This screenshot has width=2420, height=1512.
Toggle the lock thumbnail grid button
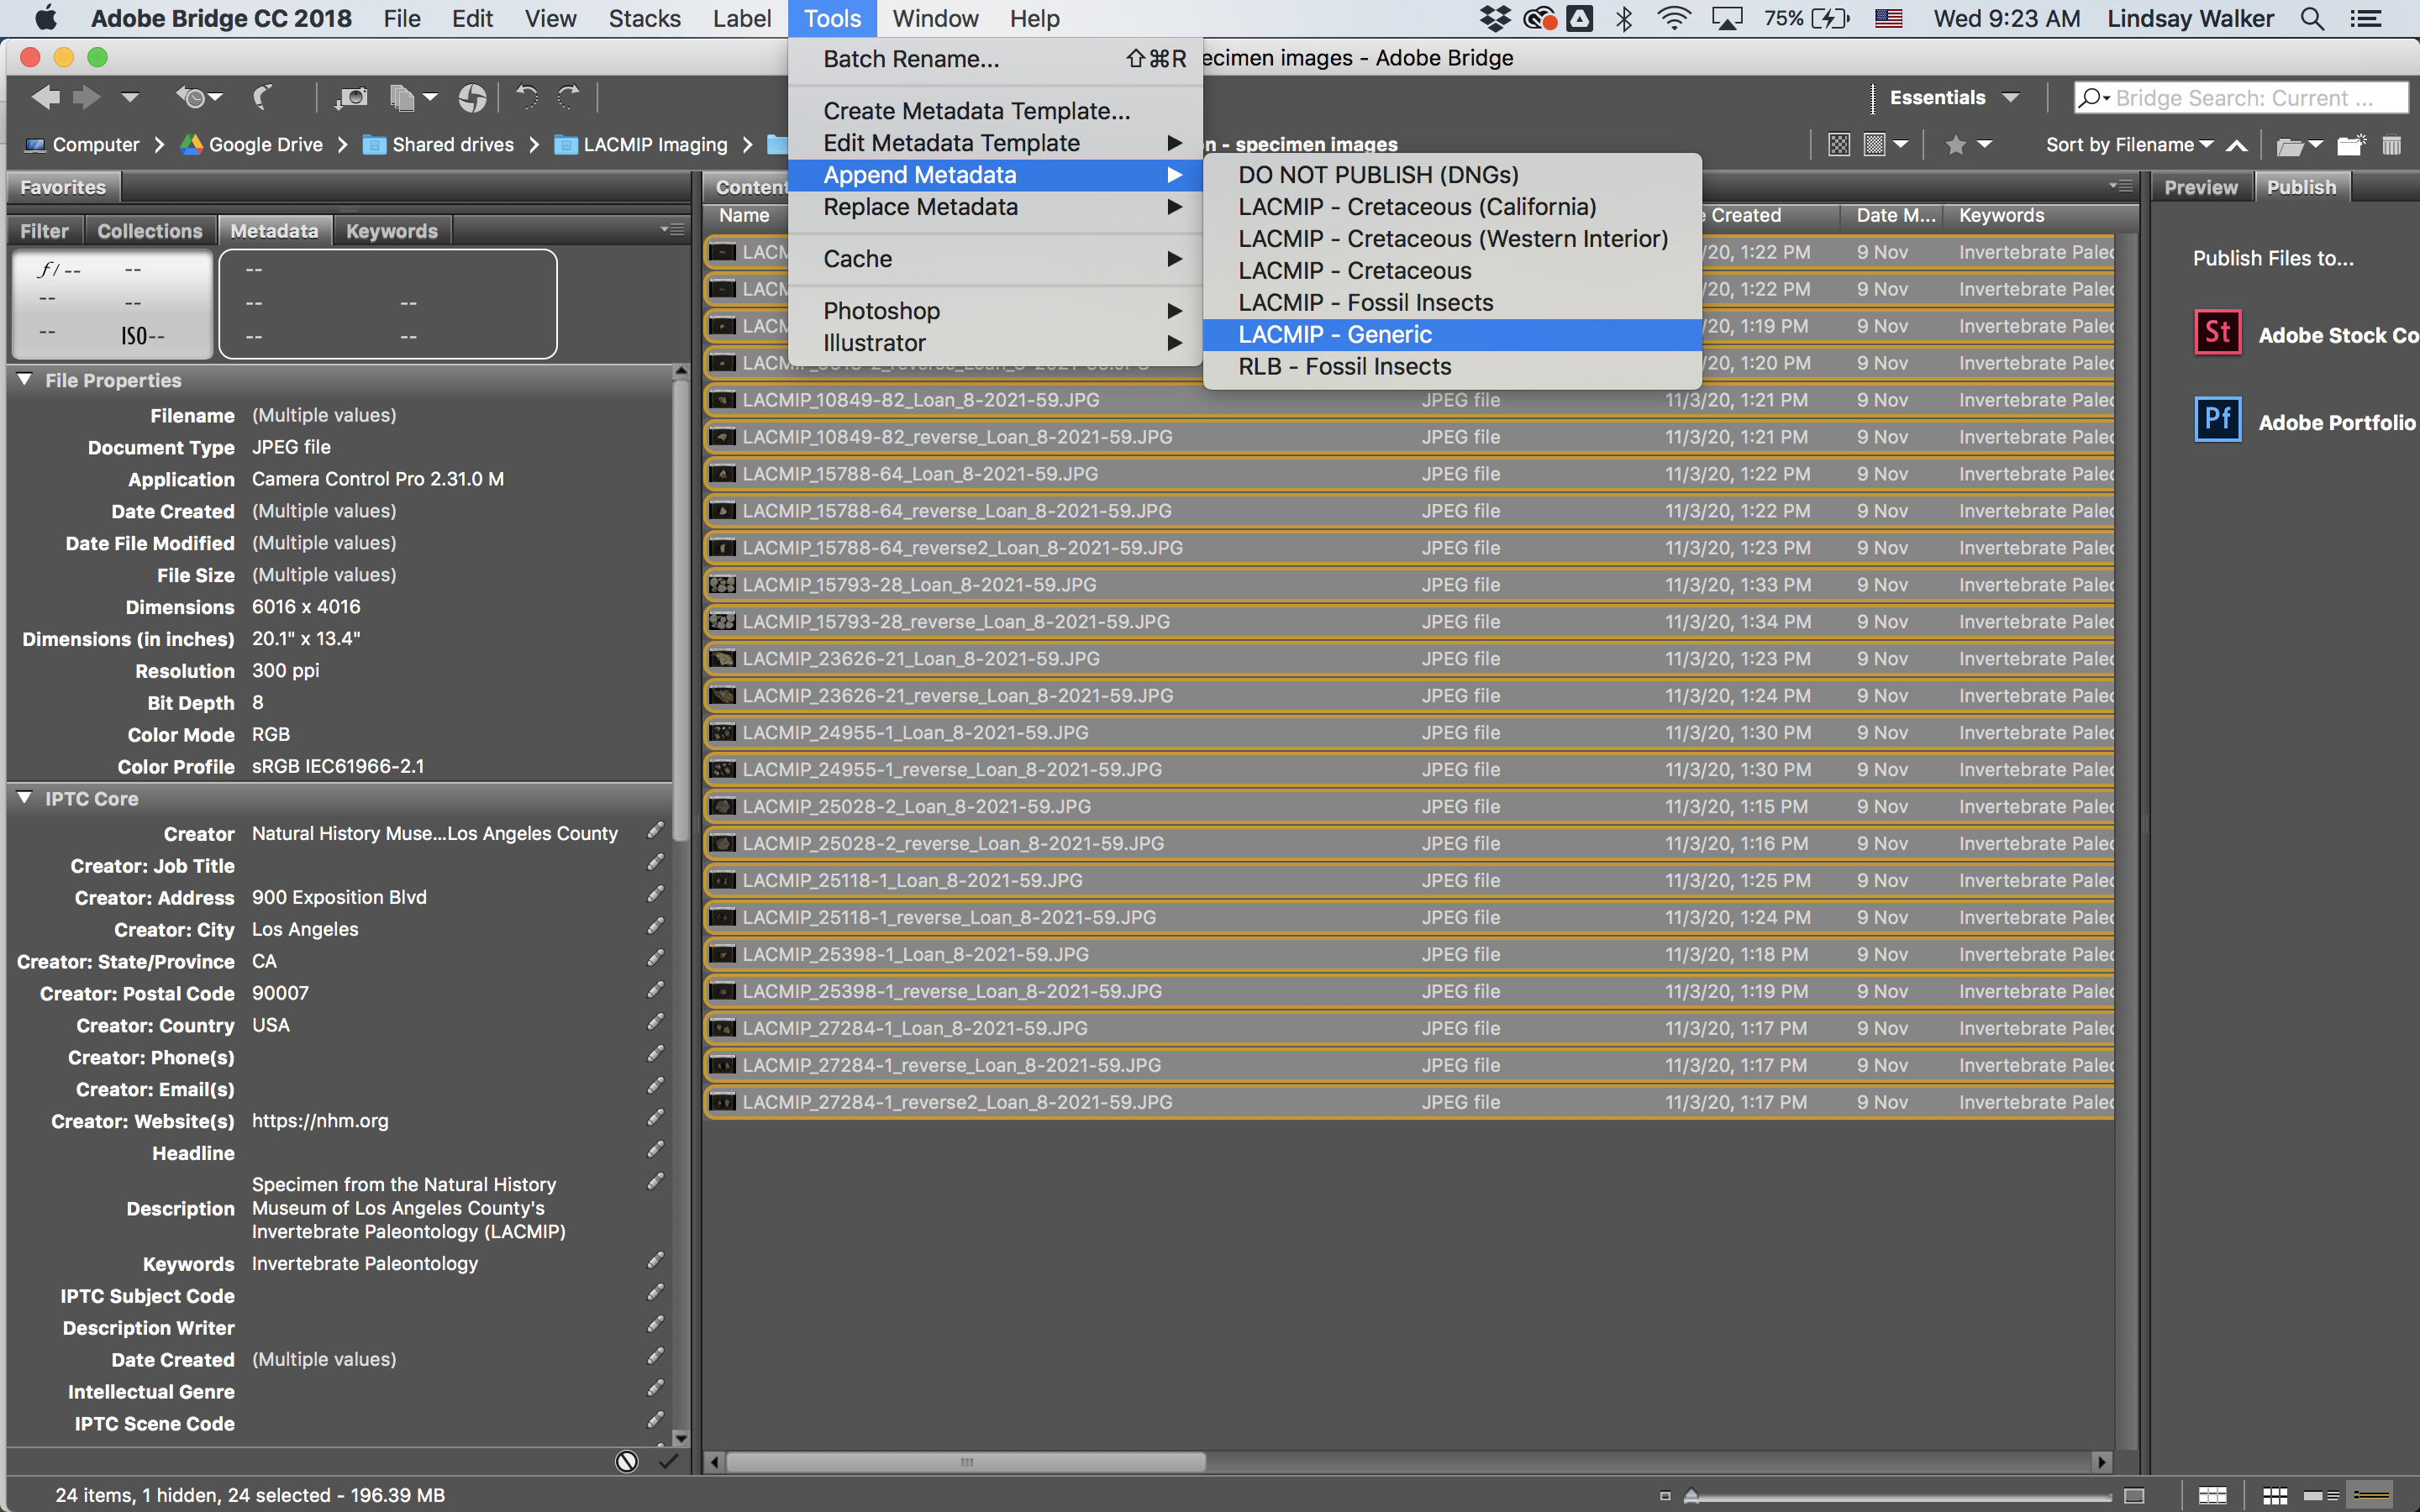pos(2212,1496)
